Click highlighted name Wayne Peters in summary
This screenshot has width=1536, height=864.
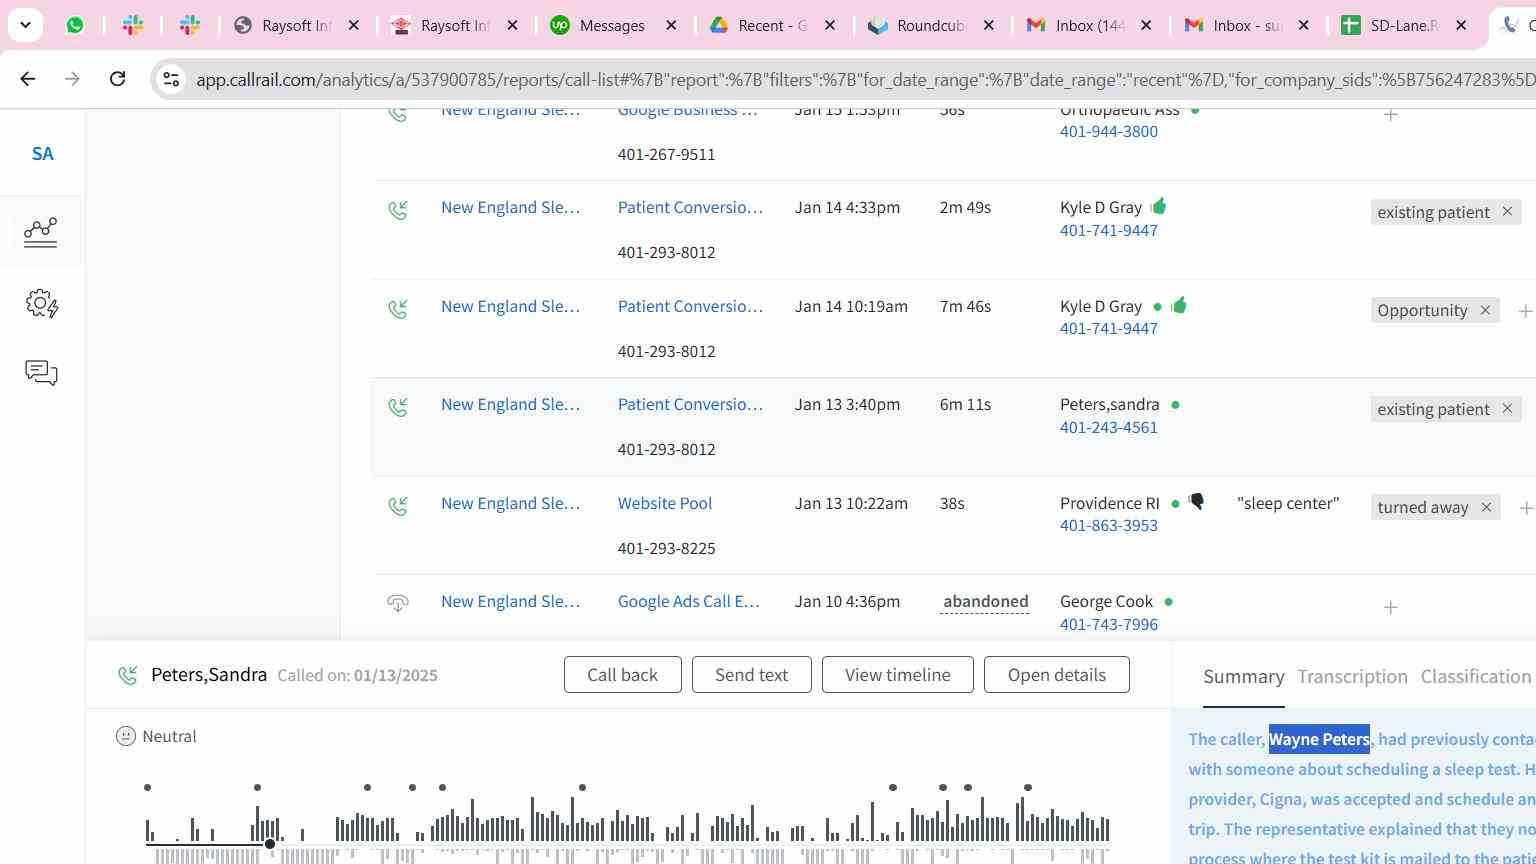point(1319,739)
